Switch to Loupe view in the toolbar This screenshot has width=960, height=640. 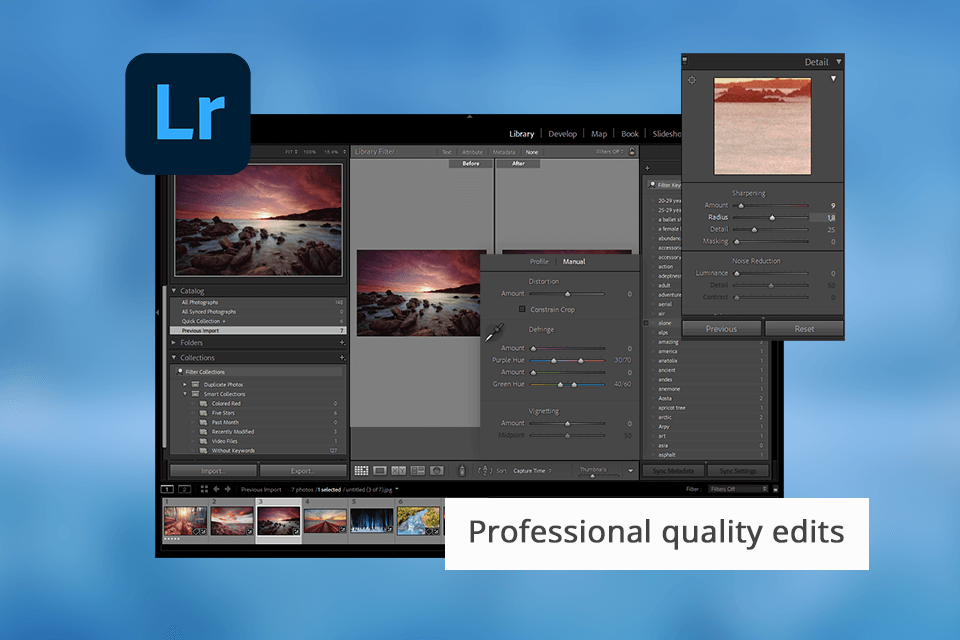coord(380,470)
